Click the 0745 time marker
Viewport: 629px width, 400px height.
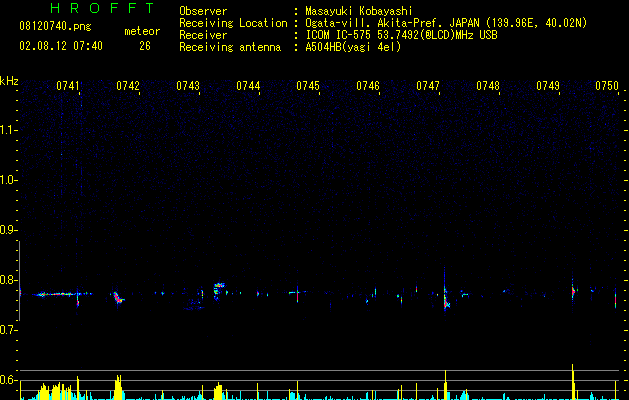pos(308,86)
